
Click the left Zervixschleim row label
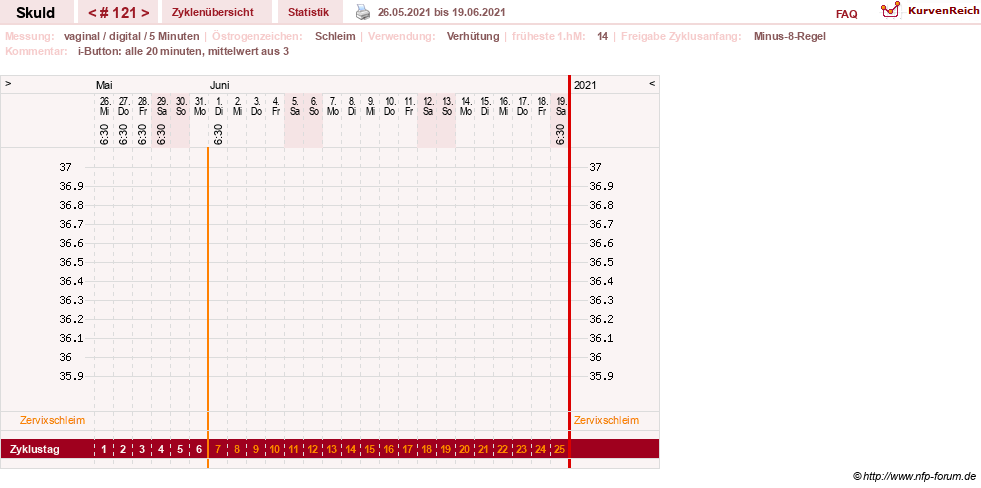click(53, 420)
